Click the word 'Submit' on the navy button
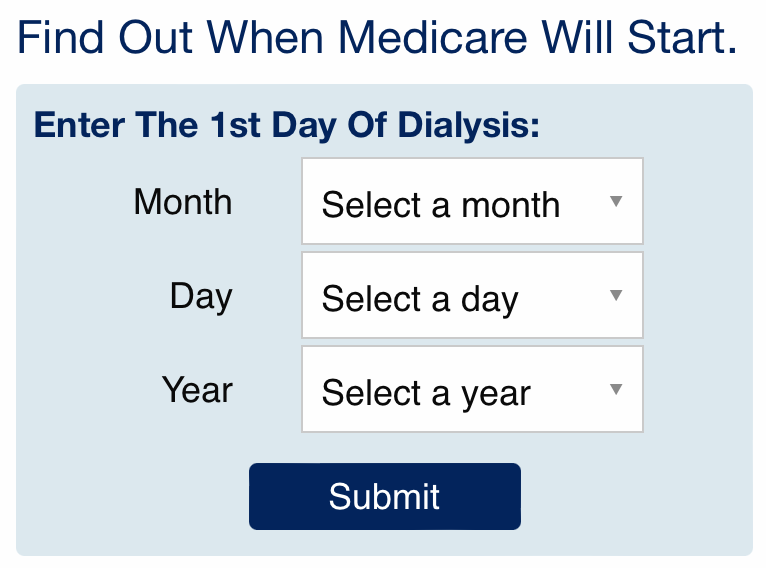Screen dimensions: 766x568 point(384,497)
